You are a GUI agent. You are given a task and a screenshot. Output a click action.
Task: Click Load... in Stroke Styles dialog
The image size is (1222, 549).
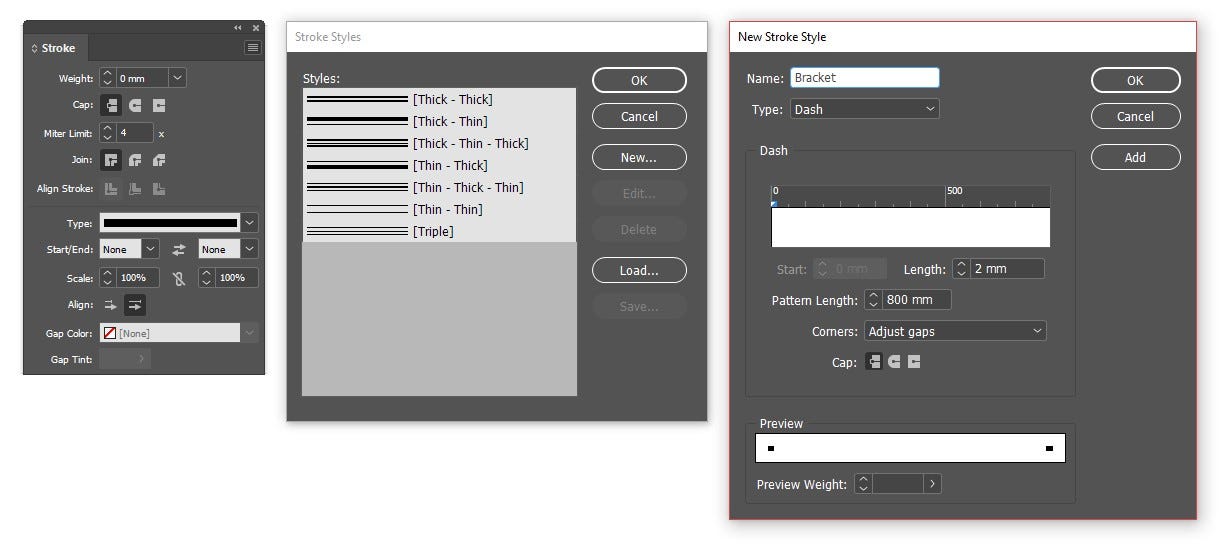(639, 270)
